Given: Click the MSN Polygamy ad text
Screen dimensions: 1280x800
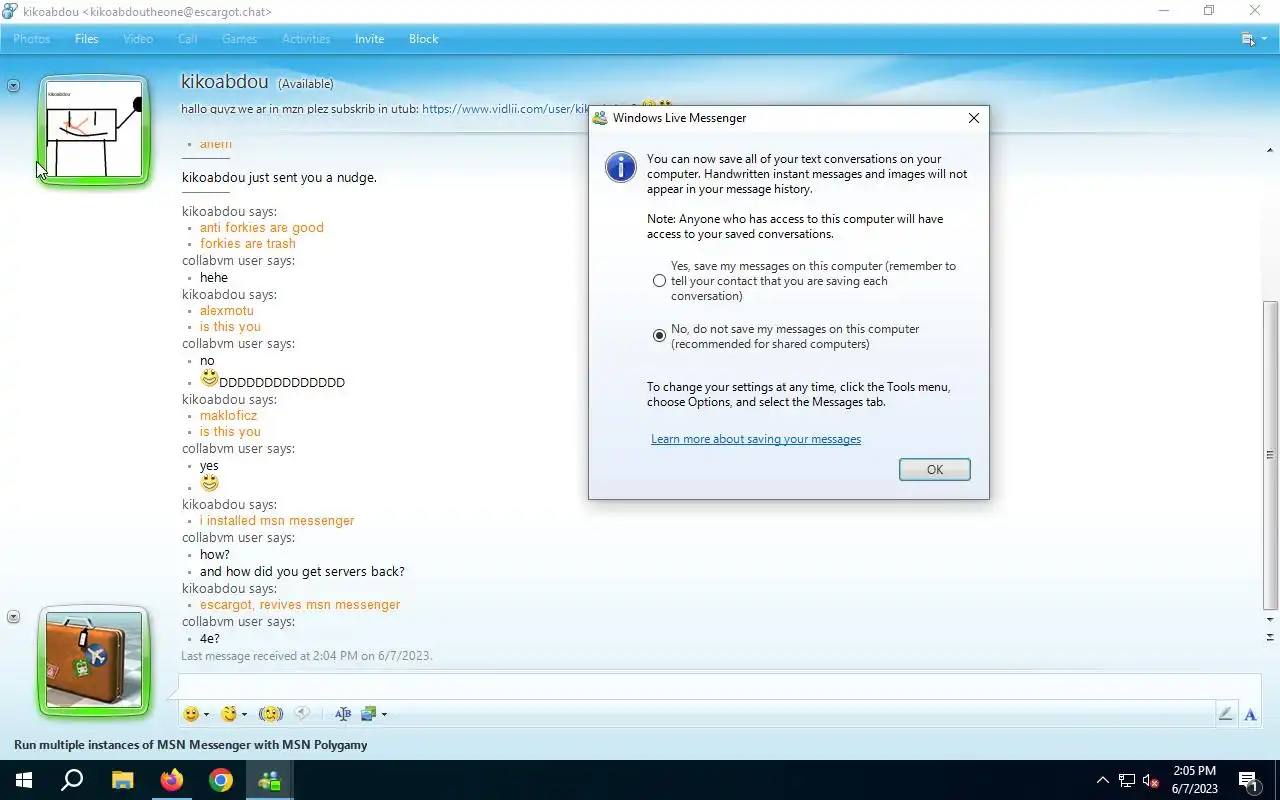Looking at the screenshot, I should 190,745.
